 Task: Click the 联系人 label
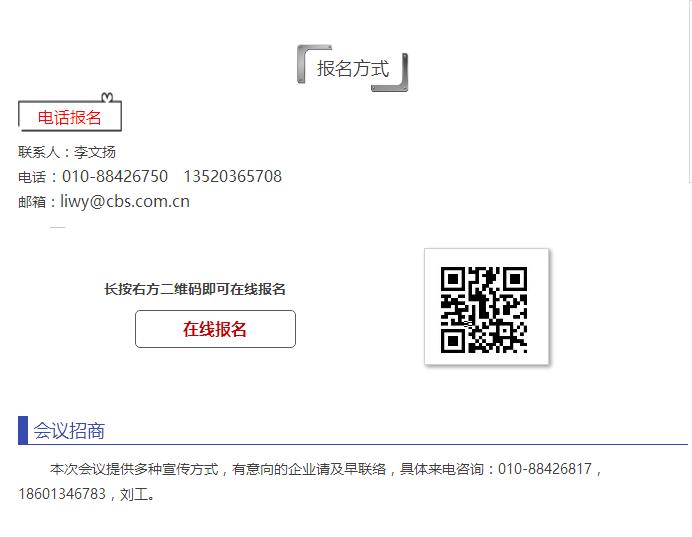pyautogui.click(x=39, y=152)
